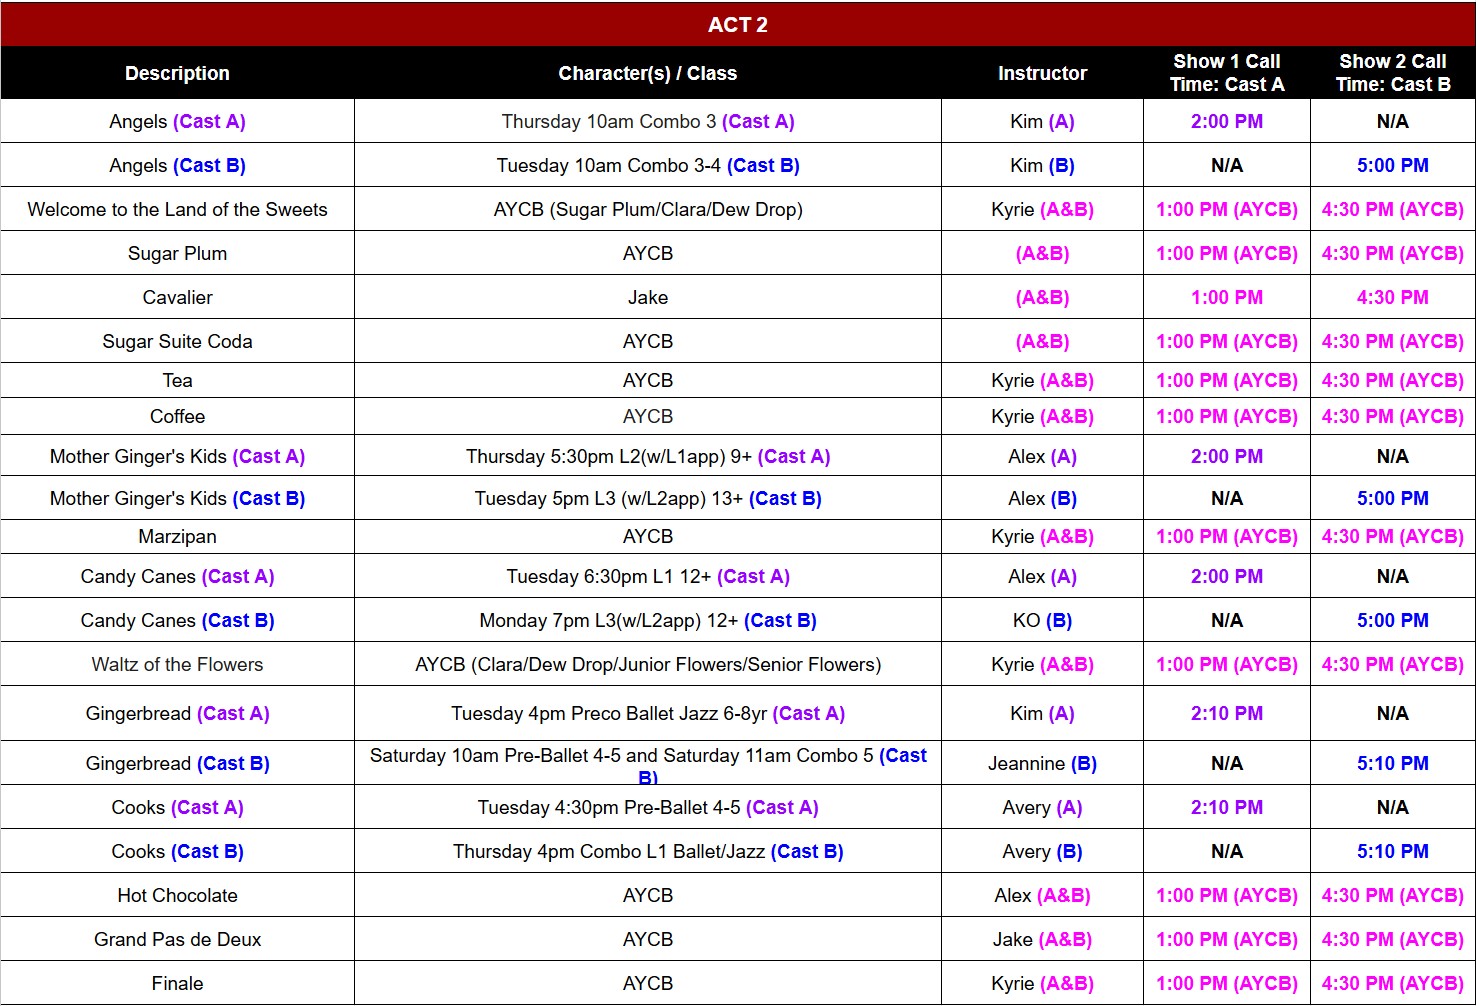Screen dimensions: 1476x1006
Task: Select Mother Ginger's Kids (Cast B) cell
Action: coord(177,498)
